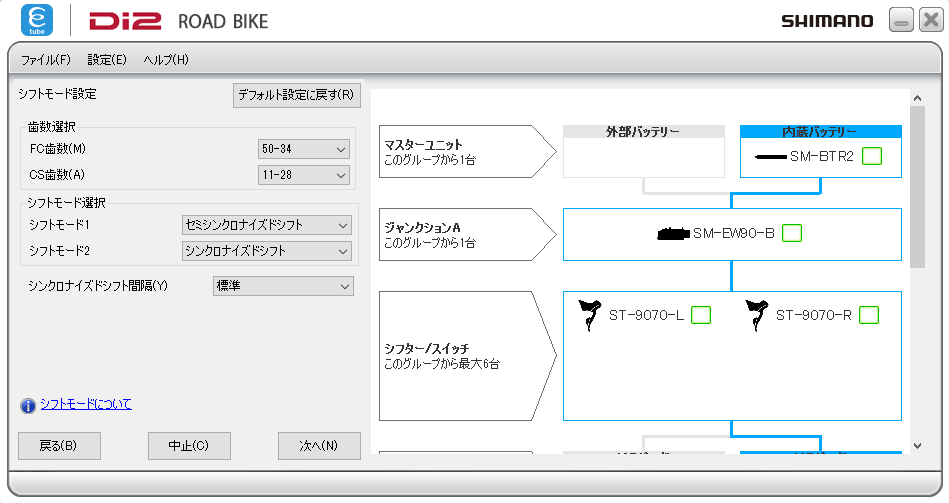Click the SHIMANO brand logo
Screen dimensions: 949x503
click(827, 21)
